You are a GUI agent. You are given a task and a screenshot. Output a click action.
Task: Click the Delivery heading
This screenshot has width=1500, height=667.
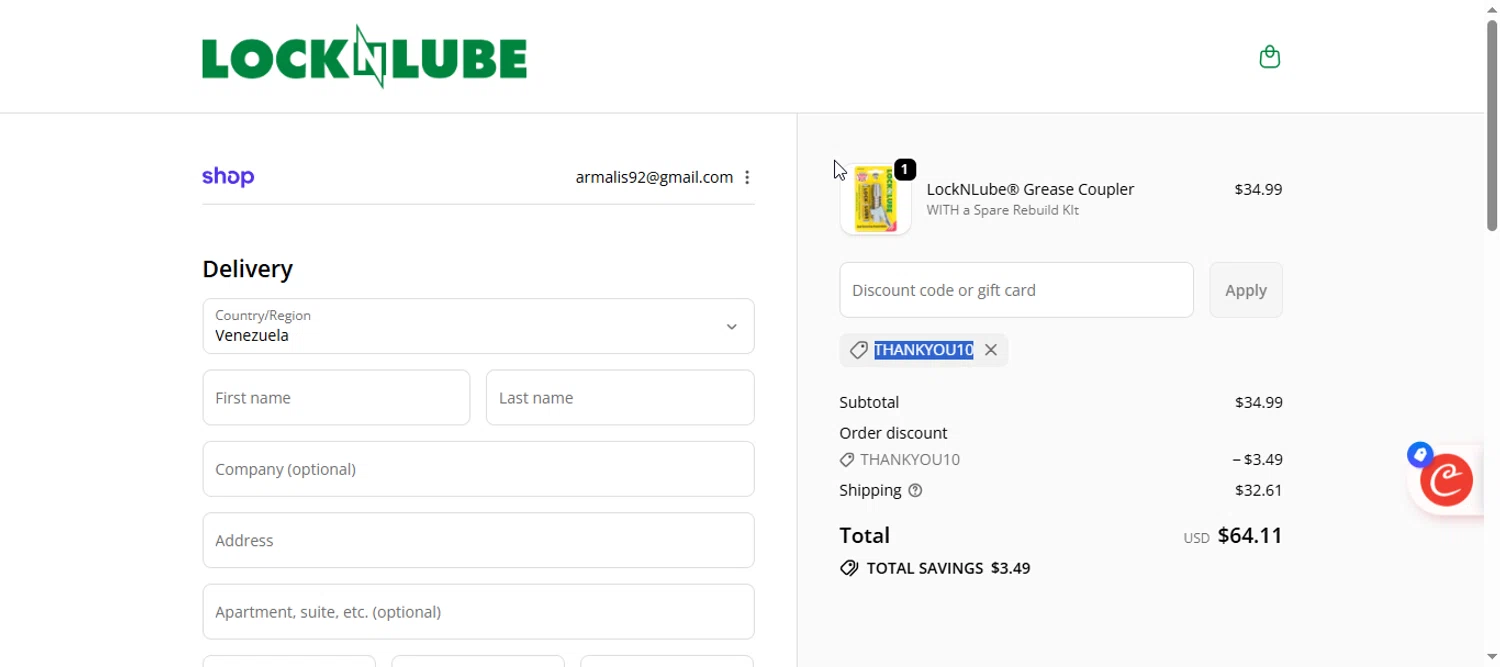click(x=247, y=269)
